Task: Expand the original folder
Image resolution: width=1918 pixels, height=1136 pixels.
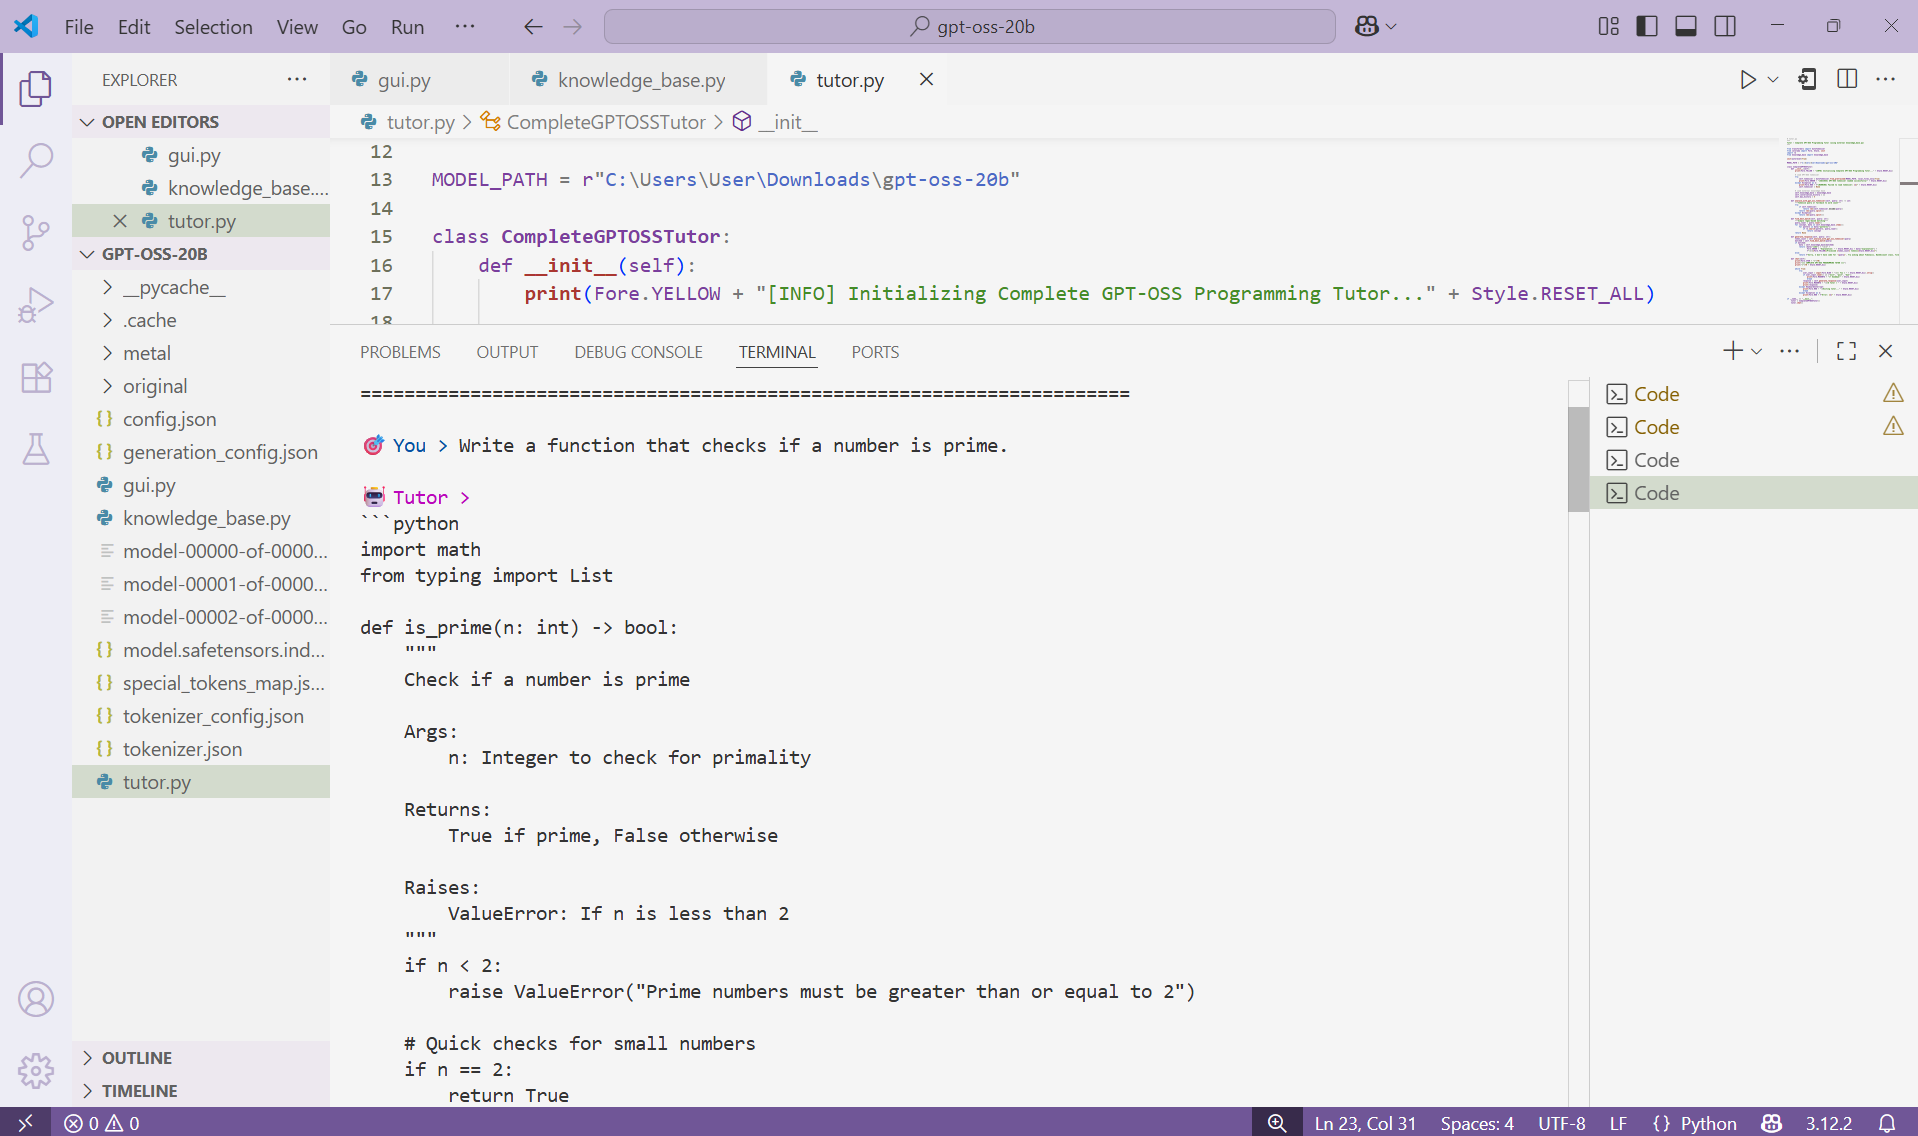Action: (x=201, y=386)
